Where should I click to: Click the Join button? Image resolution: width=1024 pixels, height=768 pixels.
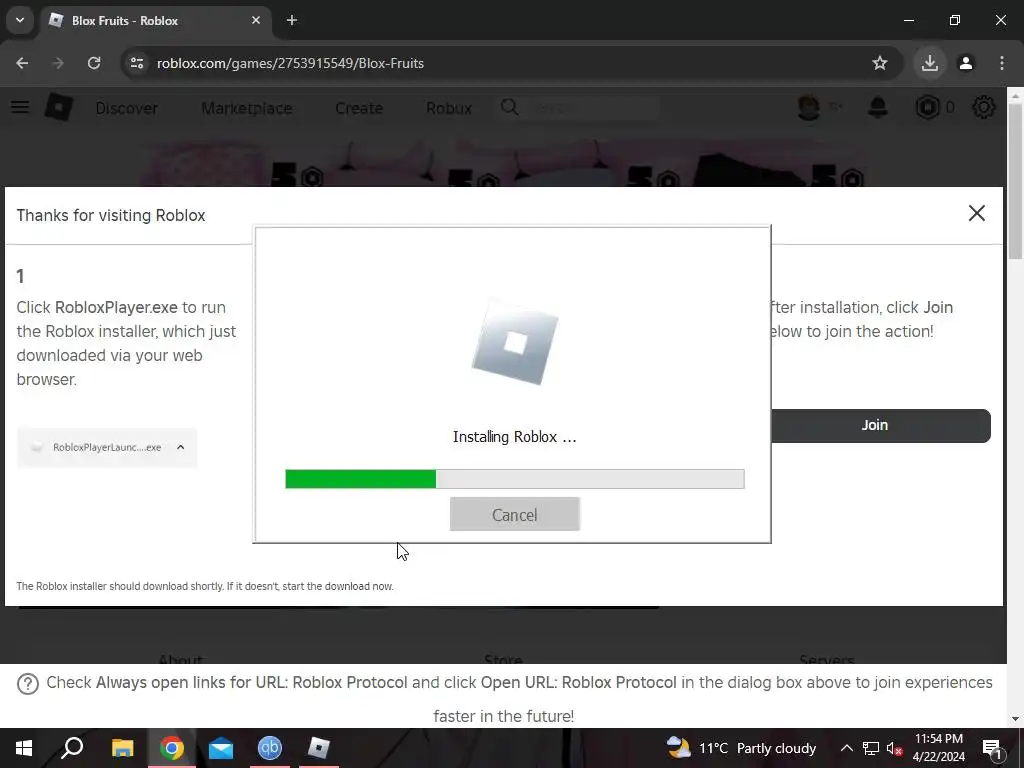click(x=881, y=425)
